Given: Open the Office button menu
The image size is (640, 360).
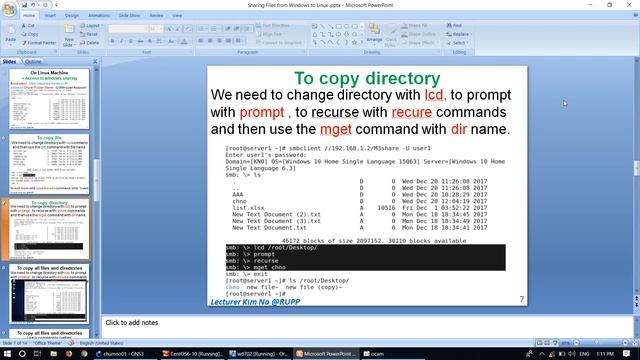Looking at the screenshot, I should (x=9, y=9).
